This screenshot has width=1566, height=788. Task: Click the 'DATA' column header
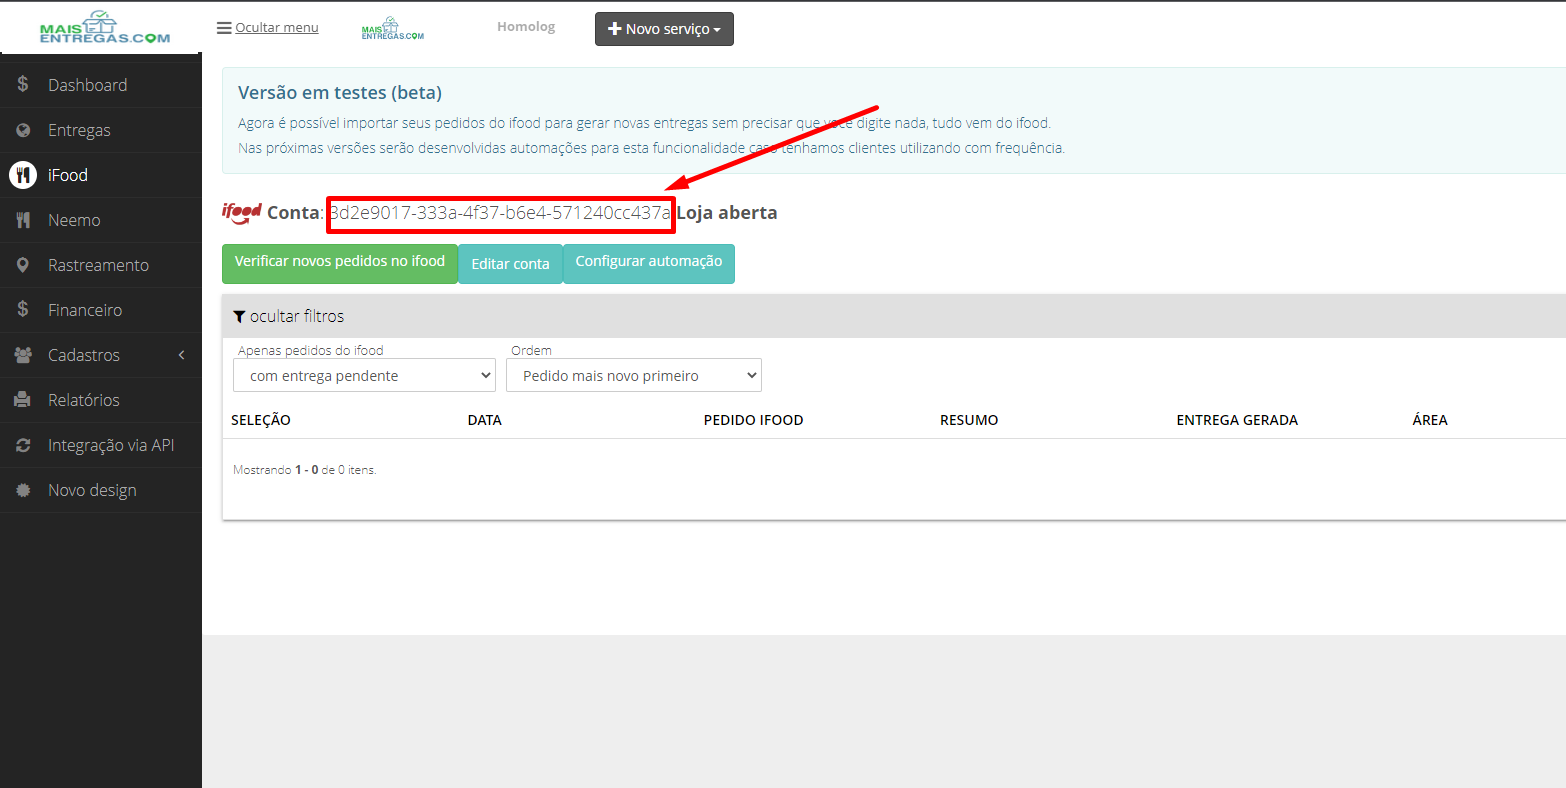click(x=485, y=420)
